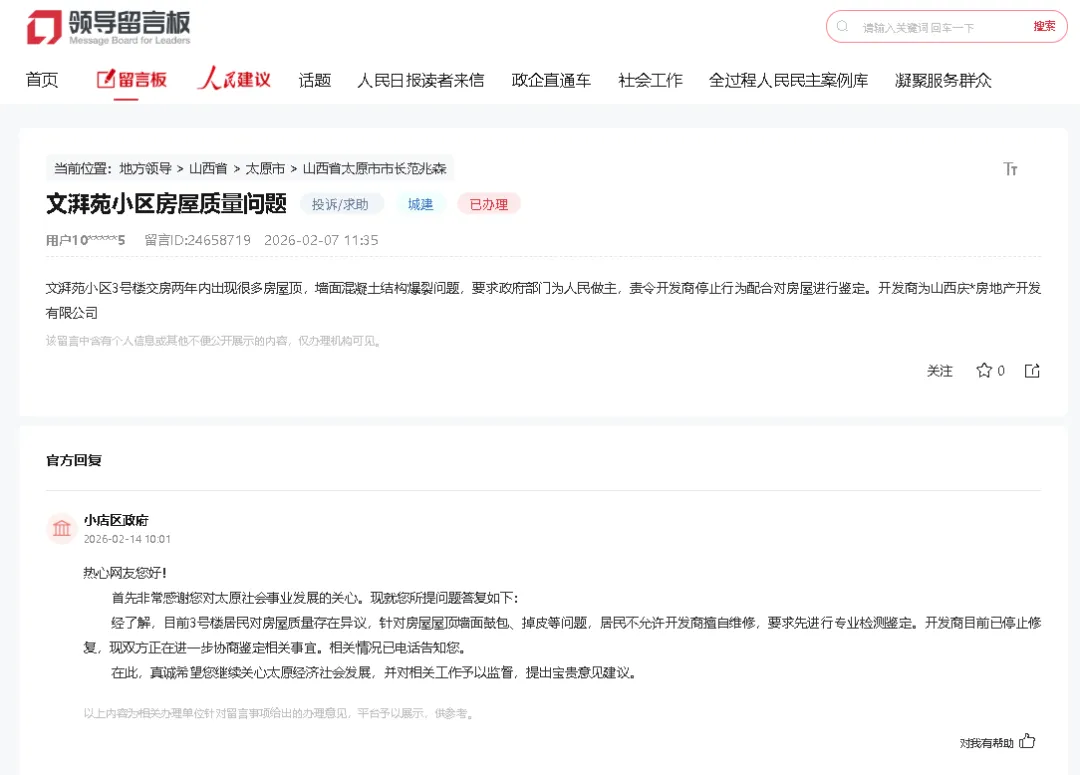Open 政企直通车 nav item
This screenshot has height=775, width=1080.
coord(551,81)
